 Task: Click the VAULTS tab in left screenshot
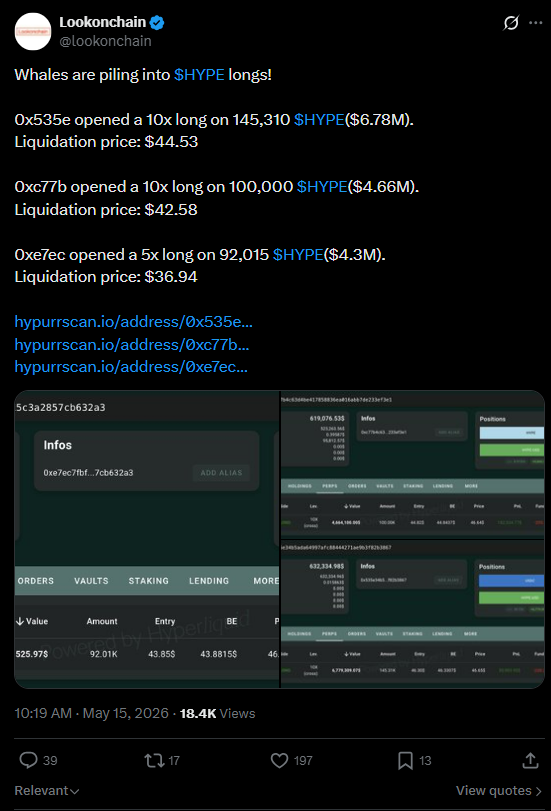coord(91,581)
